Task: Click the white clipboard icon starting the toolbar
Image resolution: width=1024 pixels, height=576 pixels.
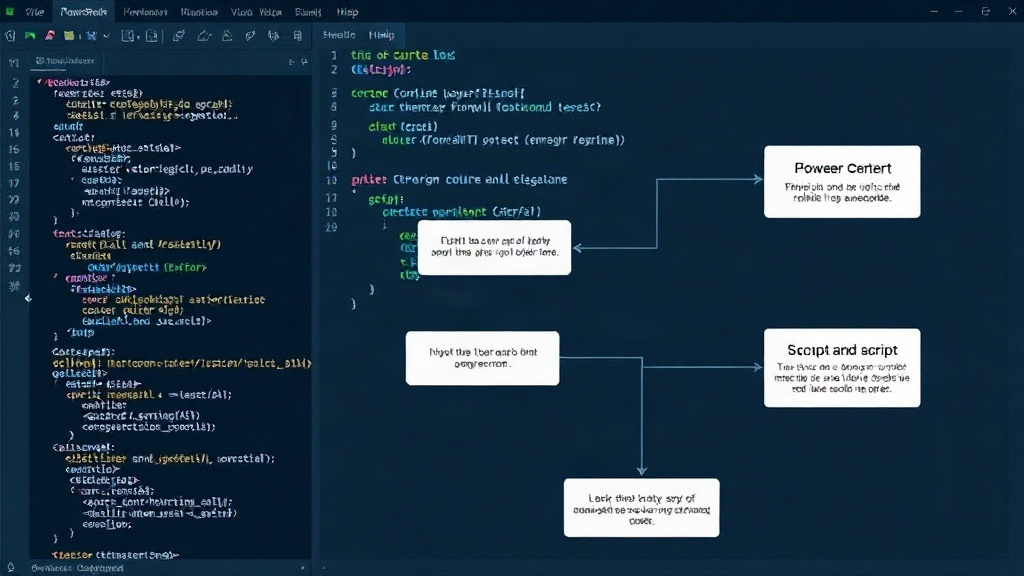Action: coord(10,36)
